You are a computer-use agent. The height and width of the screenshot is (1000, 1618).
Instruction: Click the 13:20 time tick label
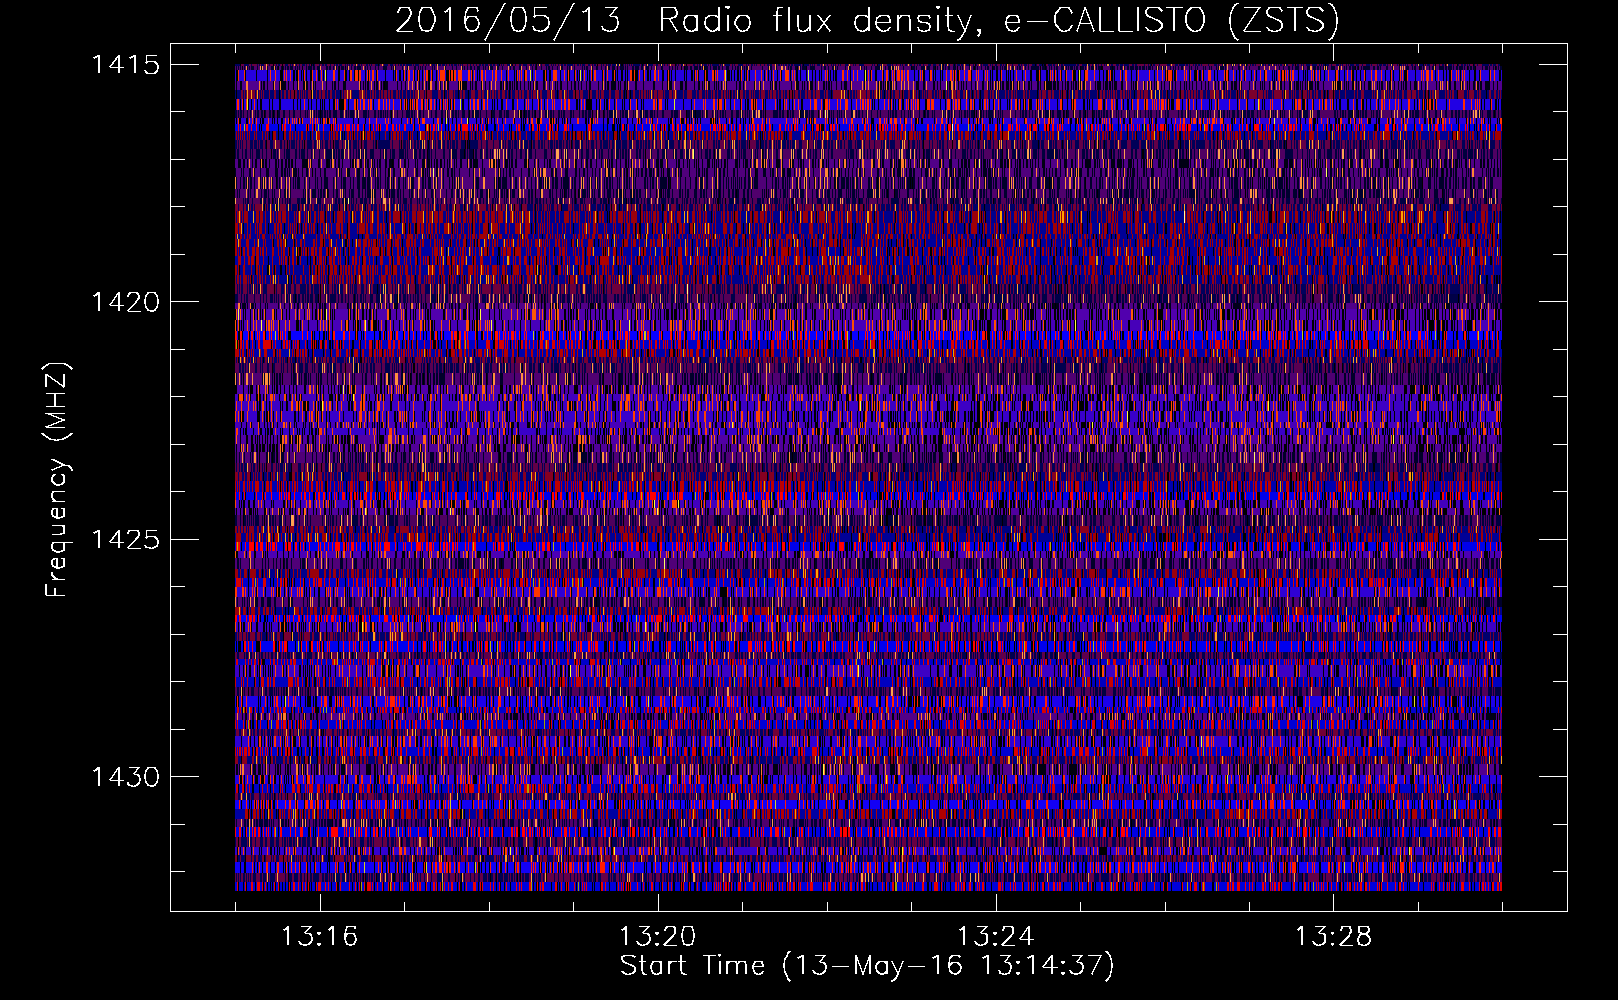(x=657, y=937)
